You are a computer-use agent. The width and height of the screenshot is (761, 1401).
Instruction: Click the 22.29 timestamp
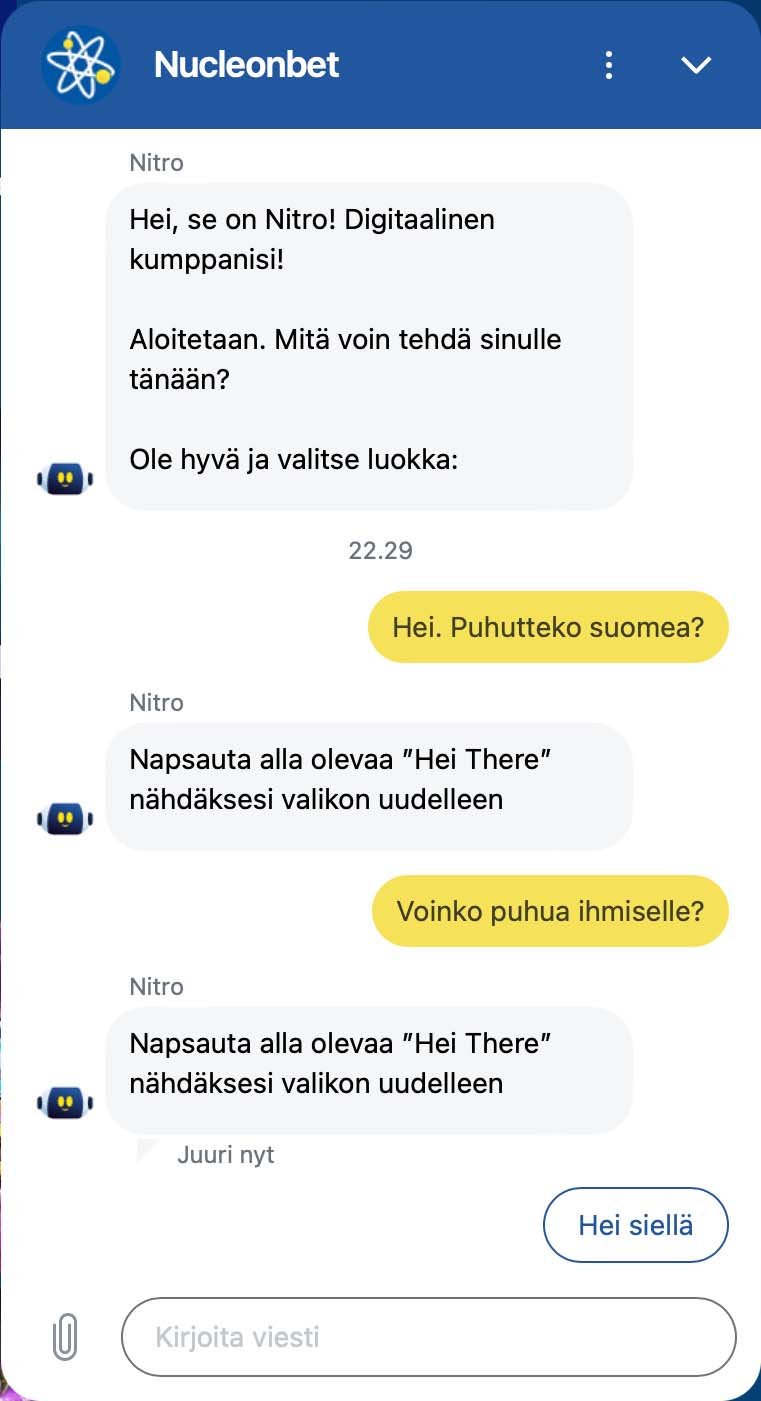point(380,550)
